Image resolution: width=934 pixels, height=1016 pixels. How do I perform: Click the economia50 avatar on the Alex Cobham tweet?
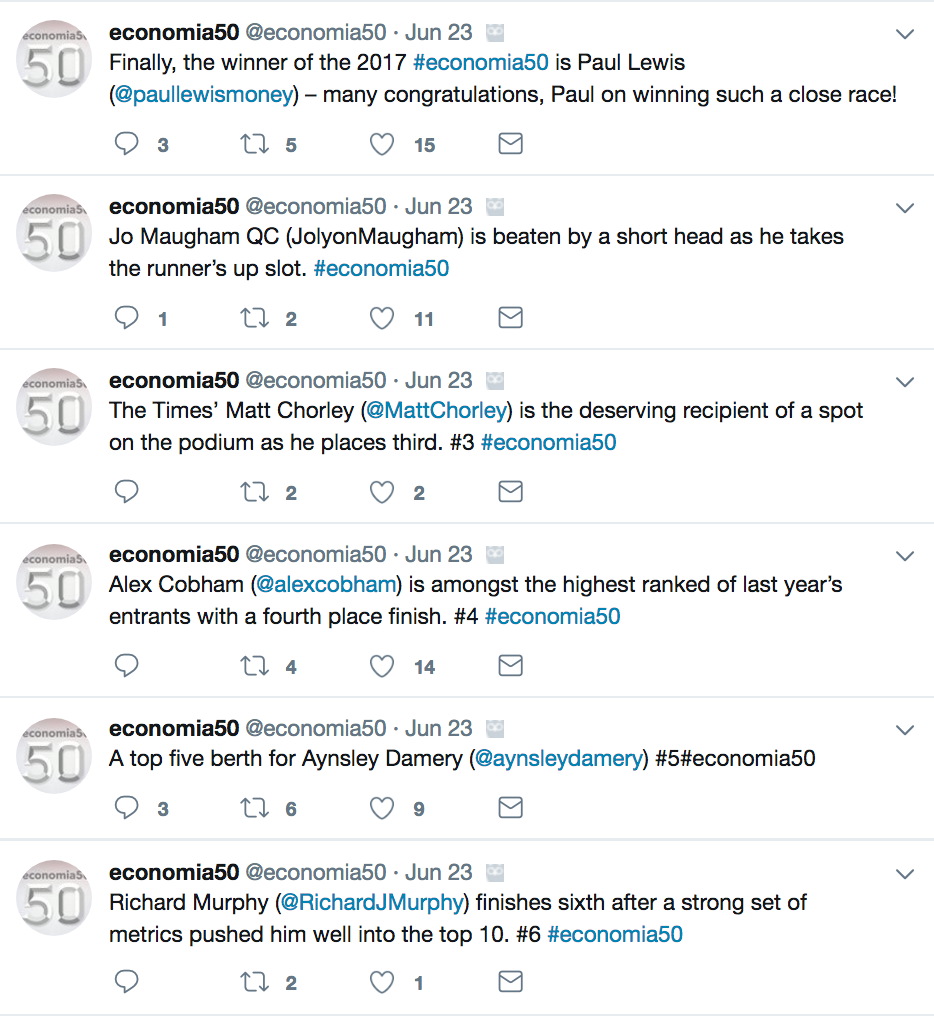(55, 581)
